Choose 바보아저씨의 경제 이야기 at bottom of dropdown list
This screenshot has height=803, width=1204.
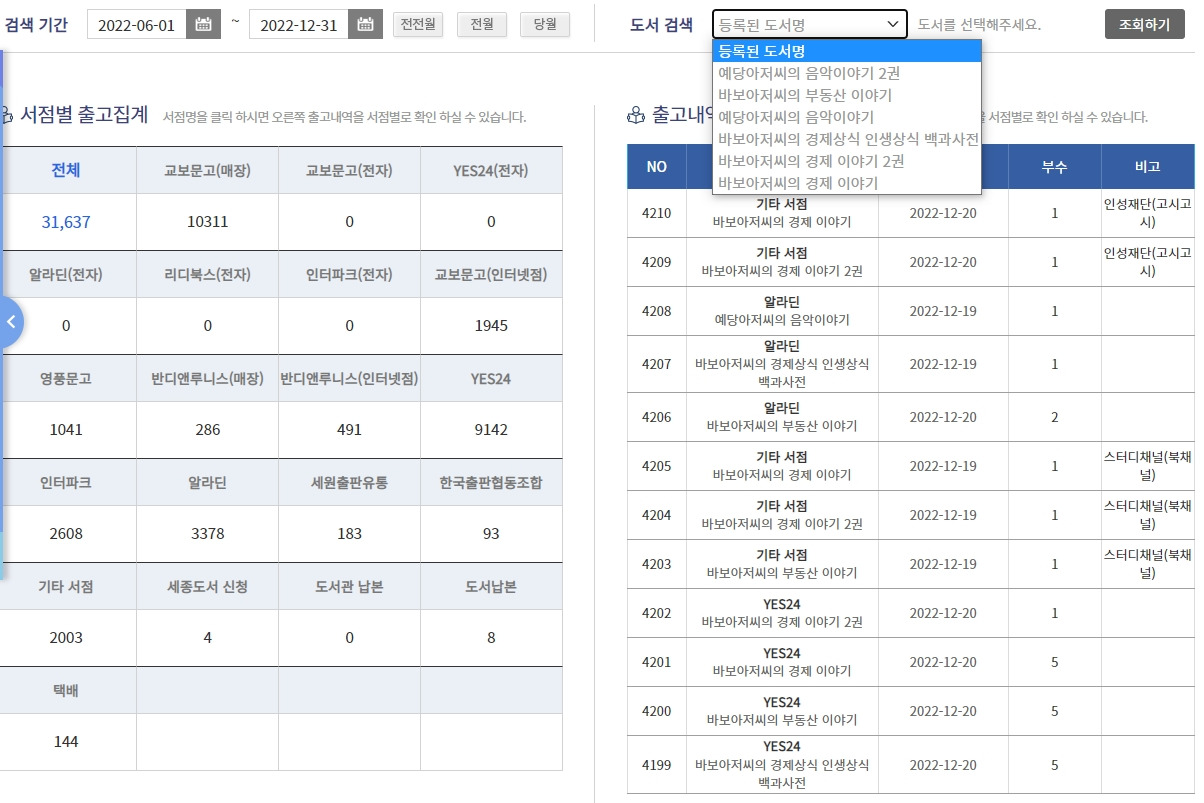(847, 183)
